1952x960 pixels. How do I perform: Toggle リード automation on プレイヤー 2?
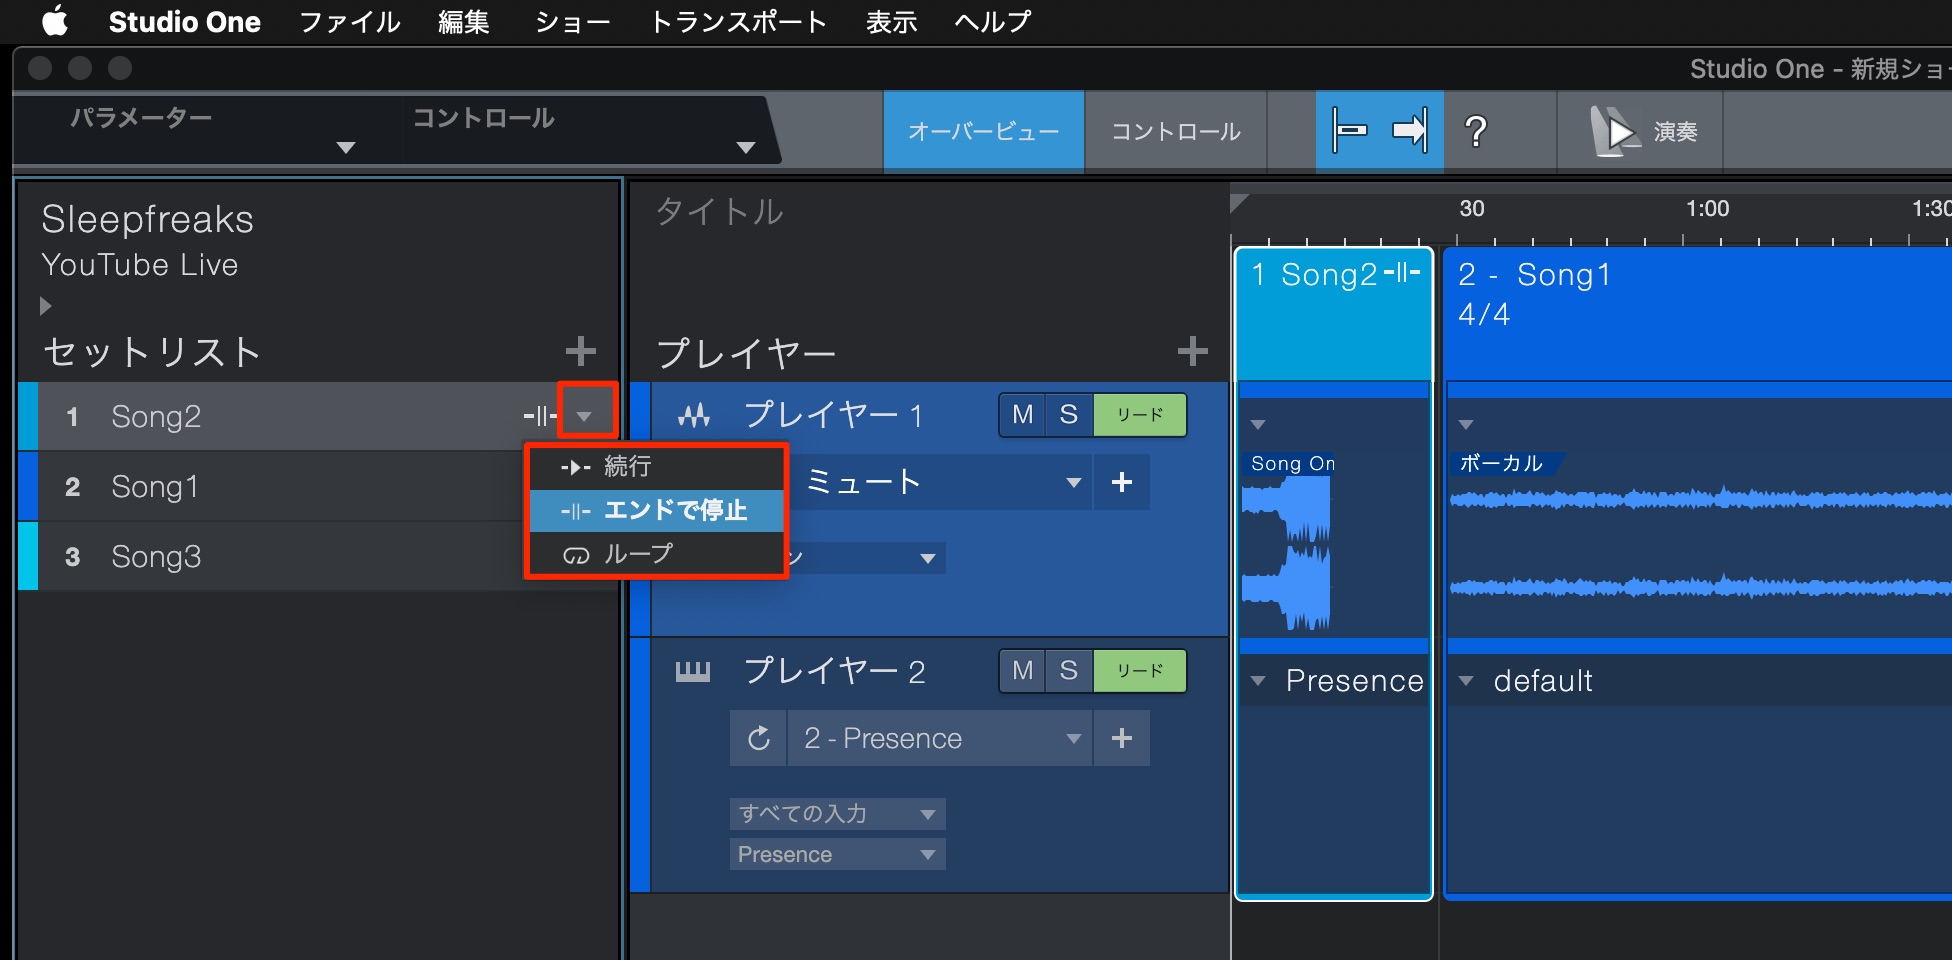[x=1140, y=671]
